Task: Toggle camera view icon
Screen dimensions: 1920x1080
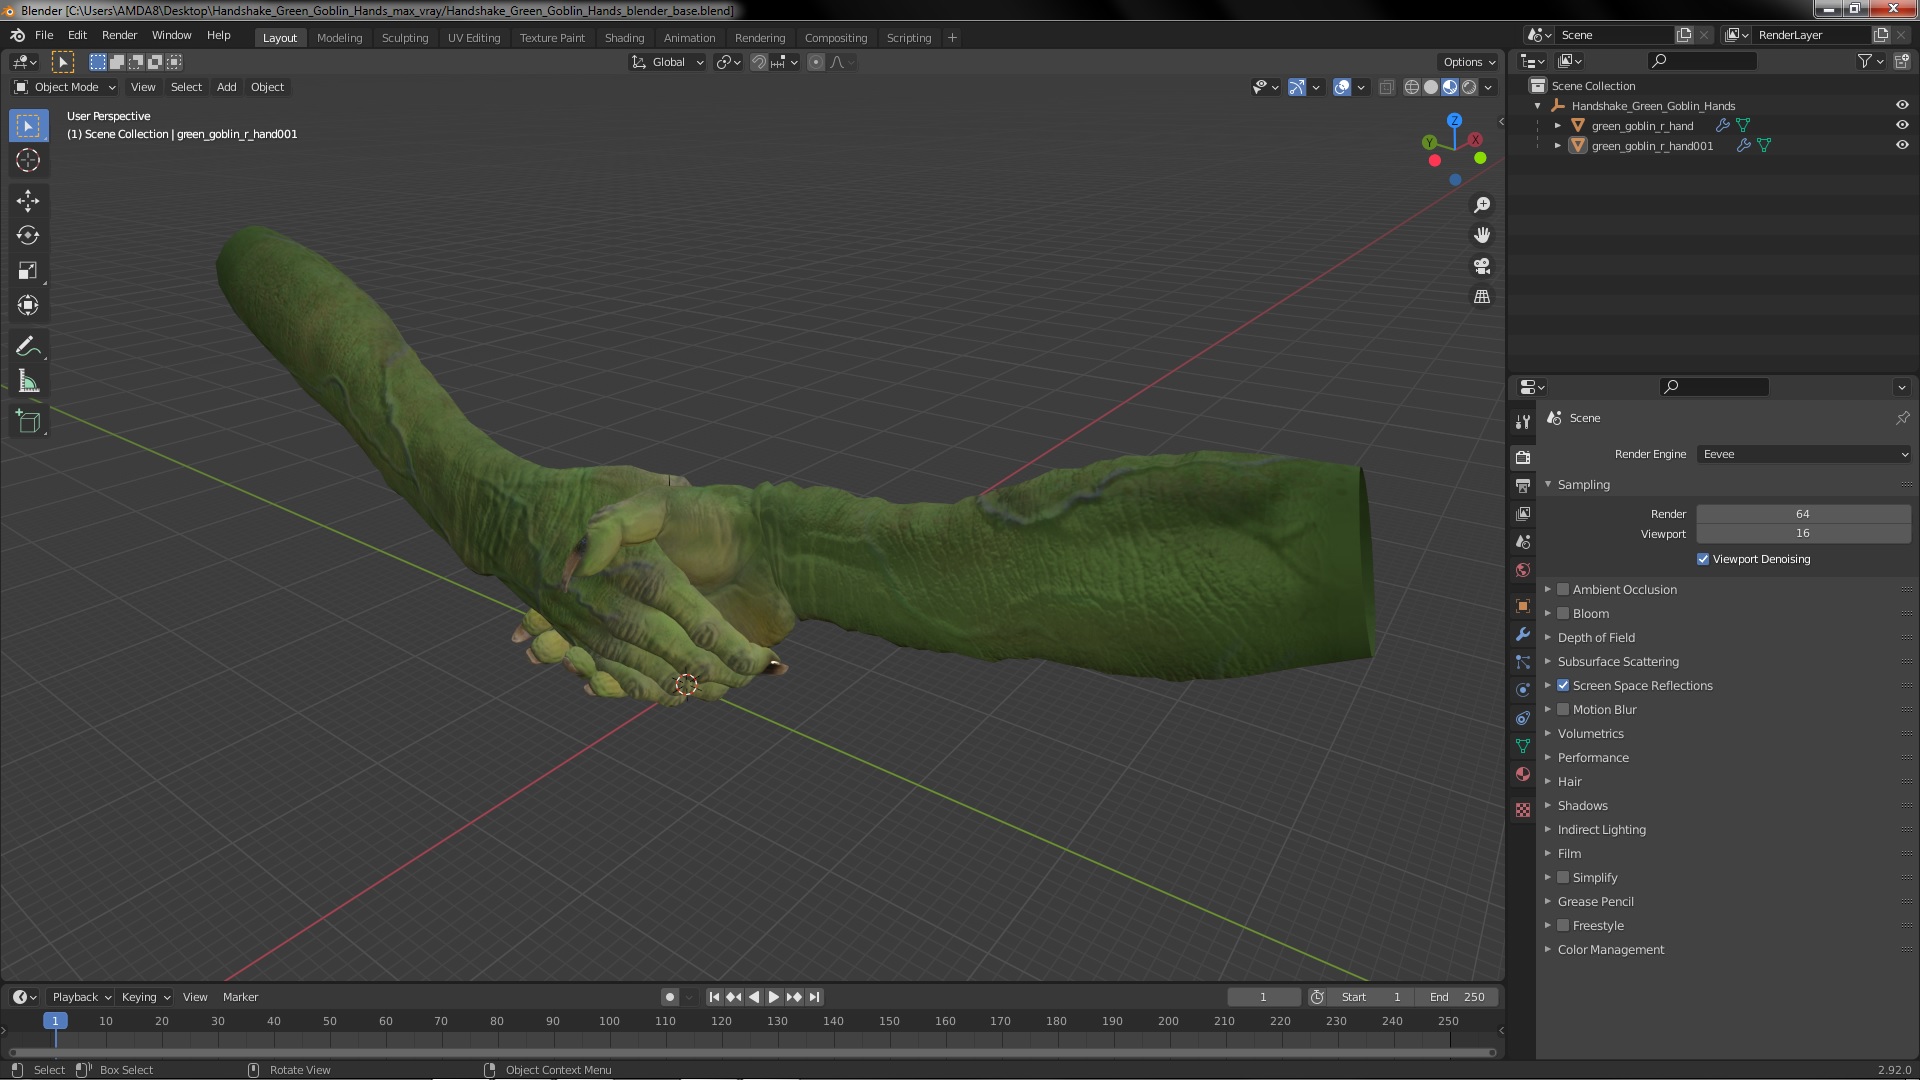Action: [1482, 266]
